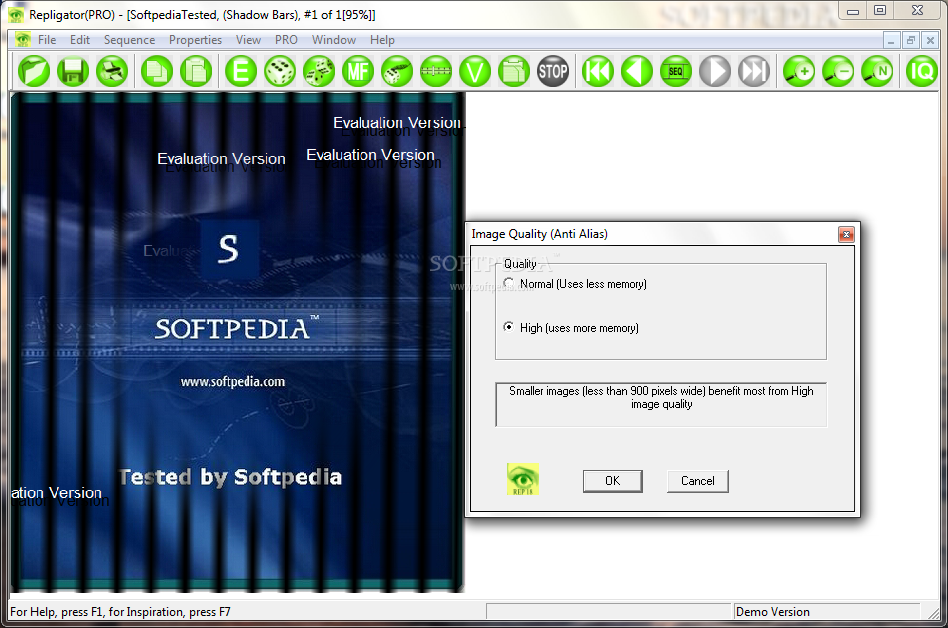Click the green E effect icon

pos(241,71)
